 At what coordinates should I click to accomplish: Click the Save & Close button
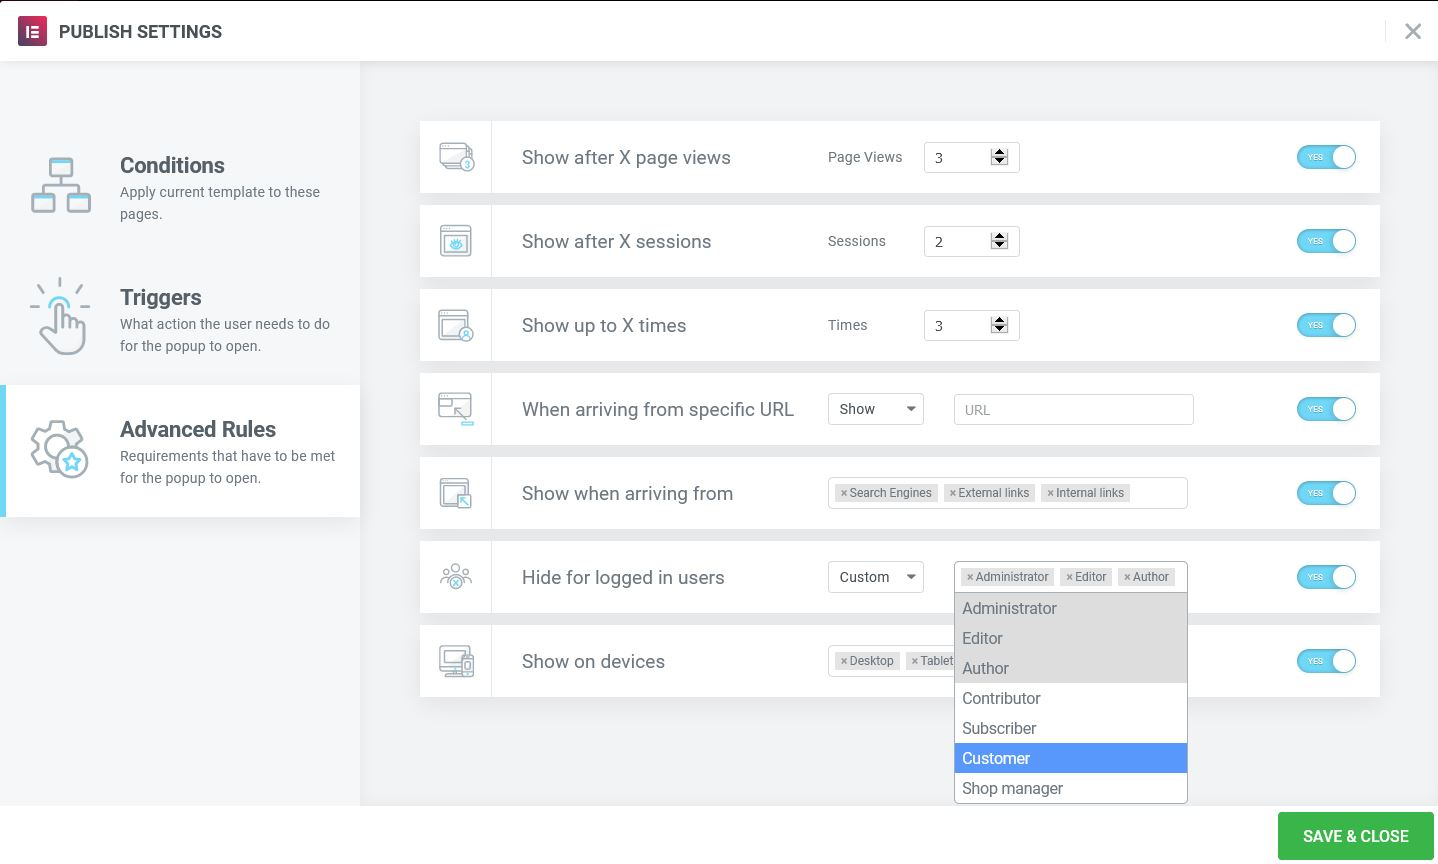pyautogui.click(x=1355, y=836)
